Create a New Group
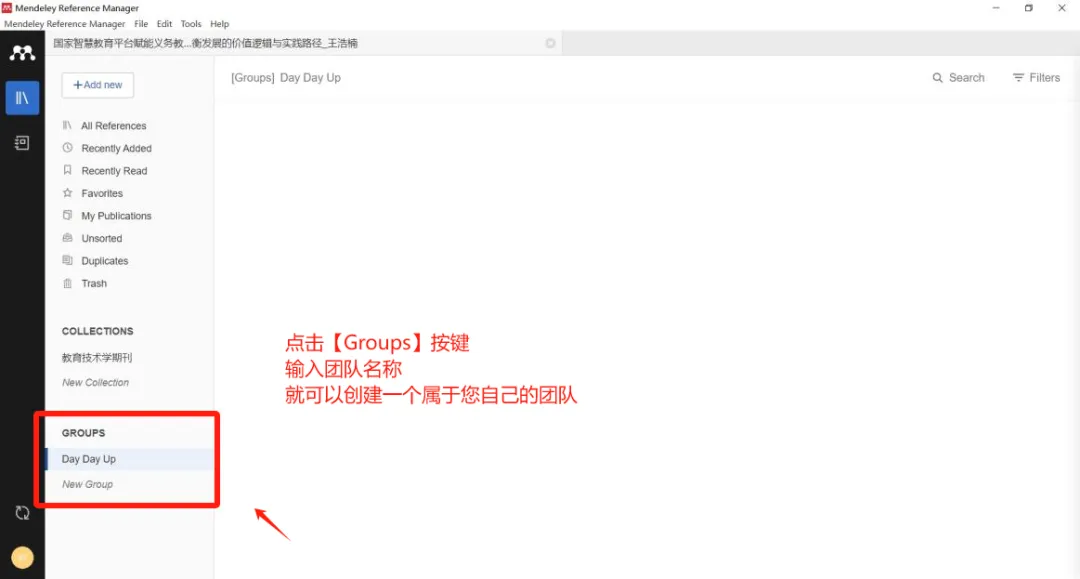The width and height of the screenshot is (1080, 579). pyautogui.click(x=87, y=485)
